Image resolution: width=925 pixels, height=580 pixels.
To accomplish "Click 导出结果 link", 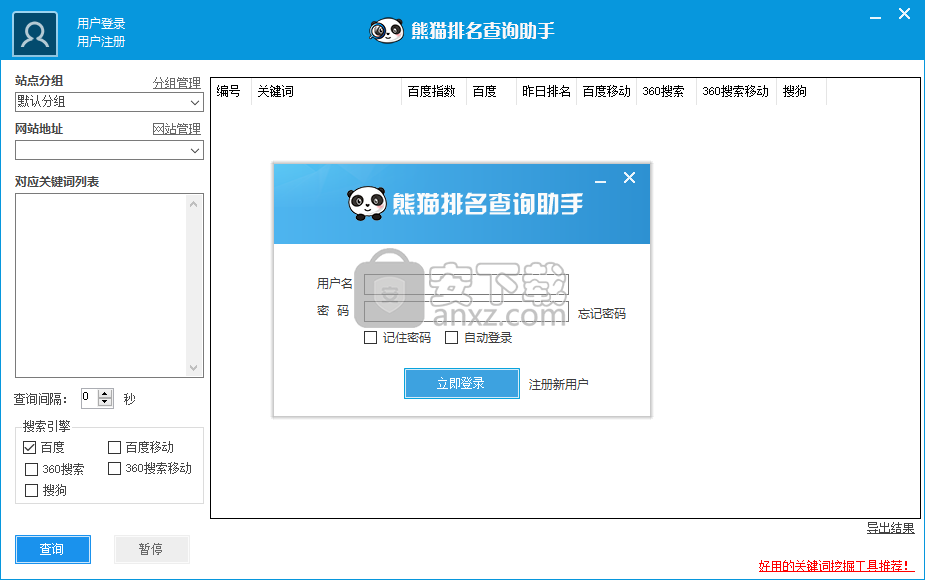I will (890, 528).
